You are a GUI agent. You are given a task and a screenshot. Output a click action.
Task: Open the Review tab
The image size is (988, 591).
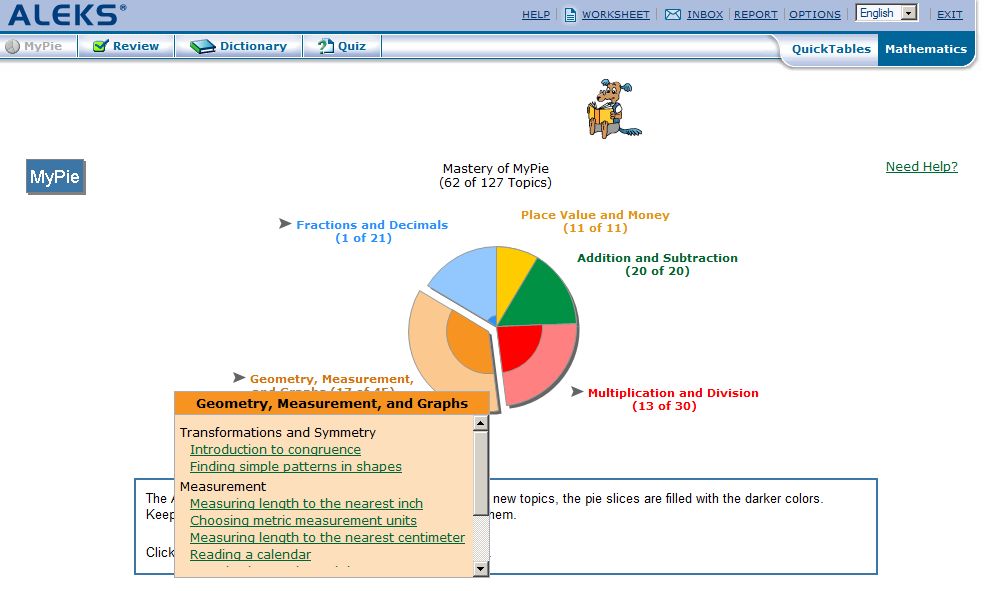click(x=126, y=46)
